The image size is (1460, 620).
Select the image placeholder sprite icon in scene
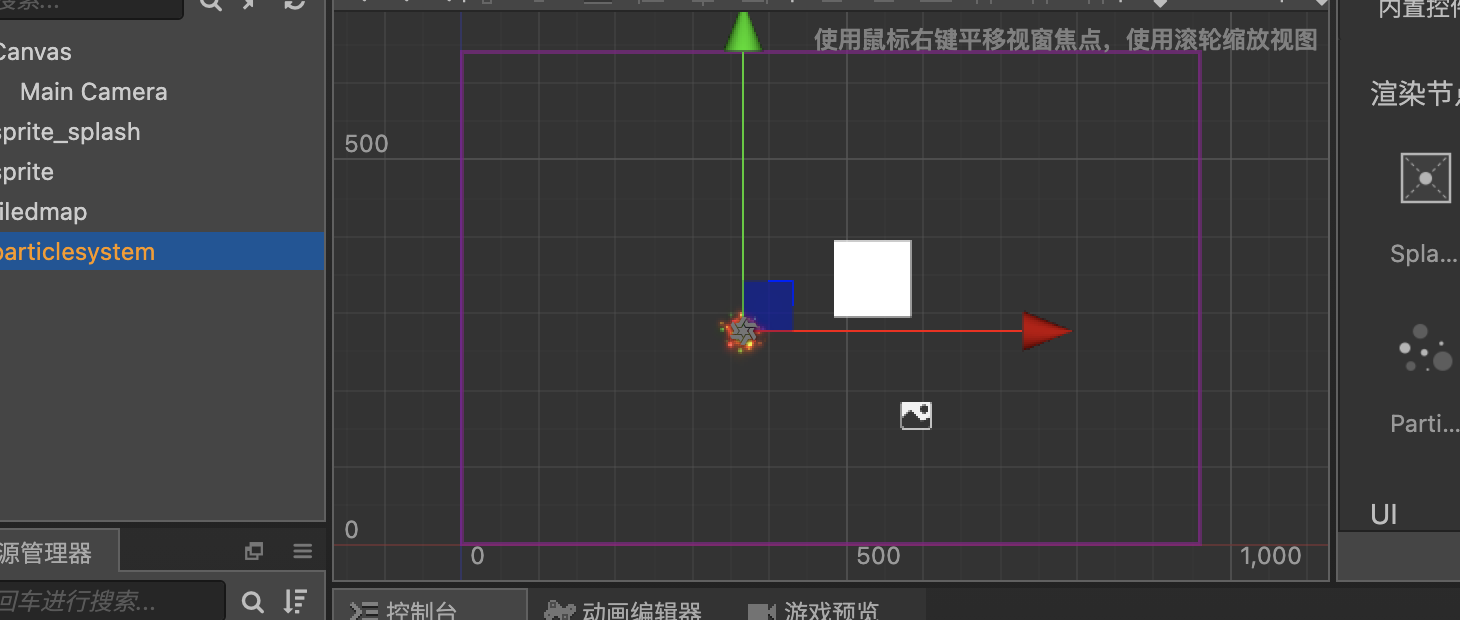coord(916,416)
